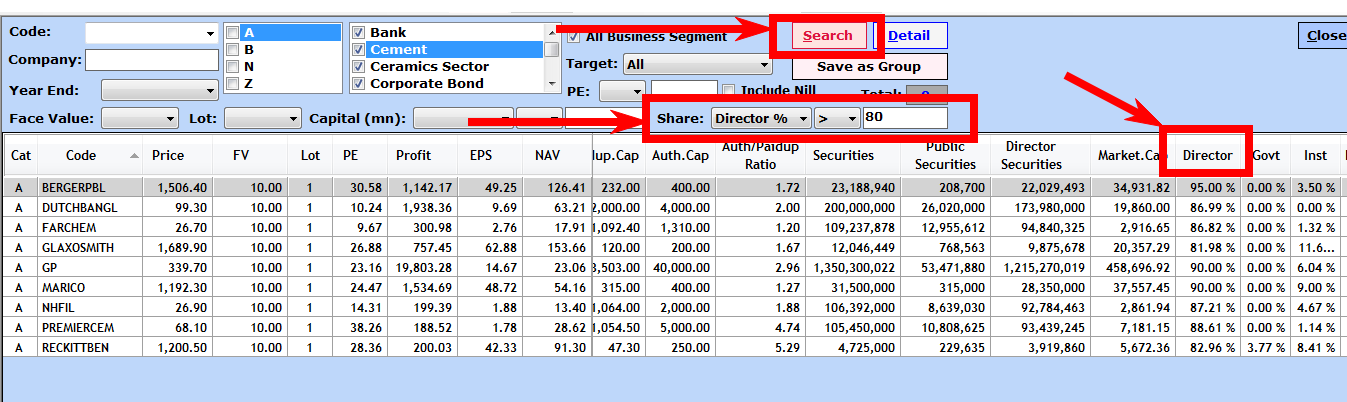The width and height of the screenshot is (1347, 402).
Task: Click the Detail button
Action: tap(909, 36)
